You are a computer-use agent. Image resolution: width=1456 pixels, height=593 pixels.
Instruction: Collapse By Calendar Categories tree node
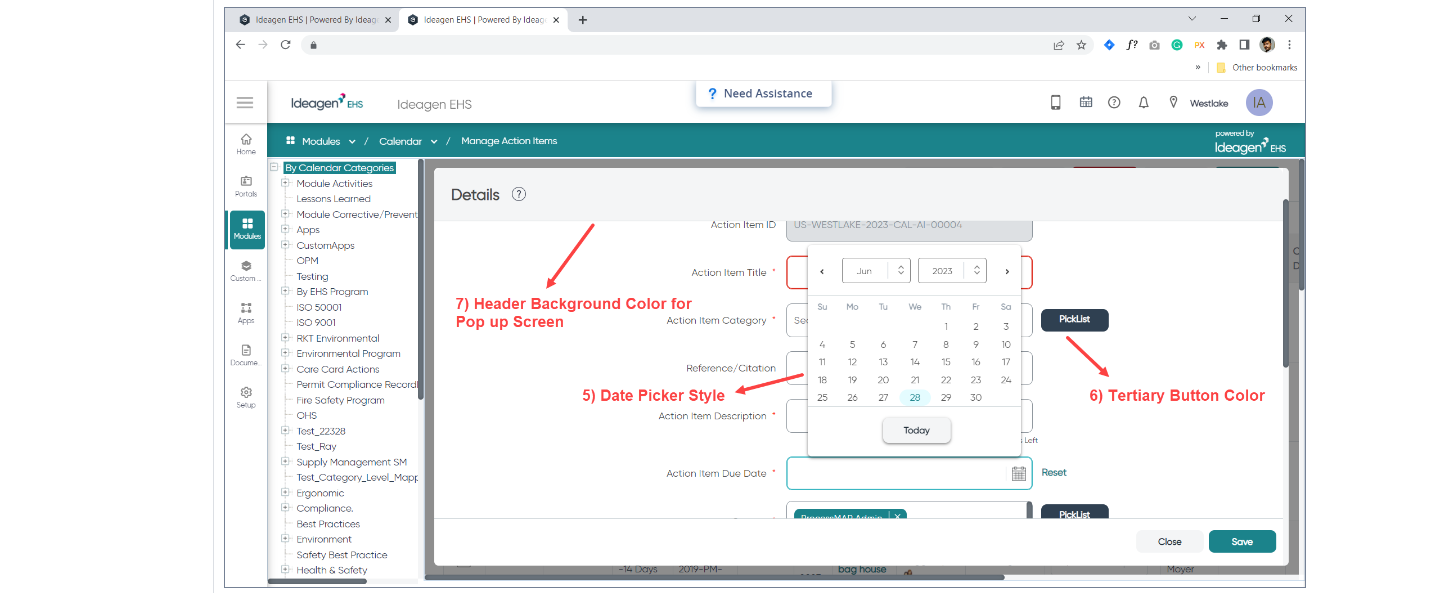coord(274,168)
